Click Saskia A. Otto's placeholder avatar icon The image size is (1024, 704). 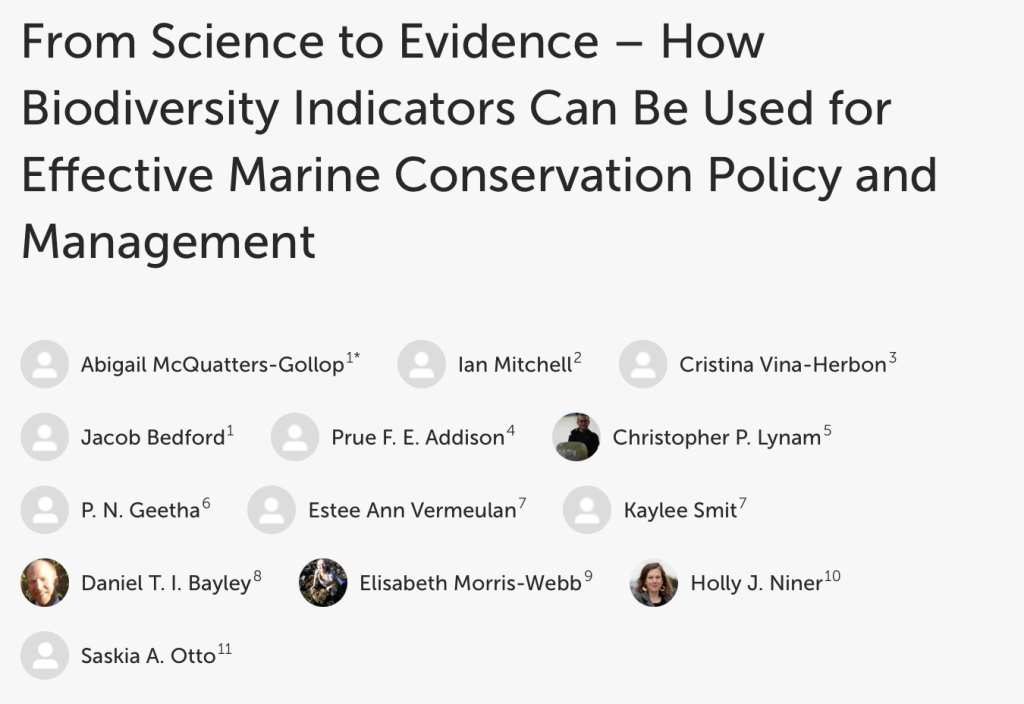coord(44,655)
